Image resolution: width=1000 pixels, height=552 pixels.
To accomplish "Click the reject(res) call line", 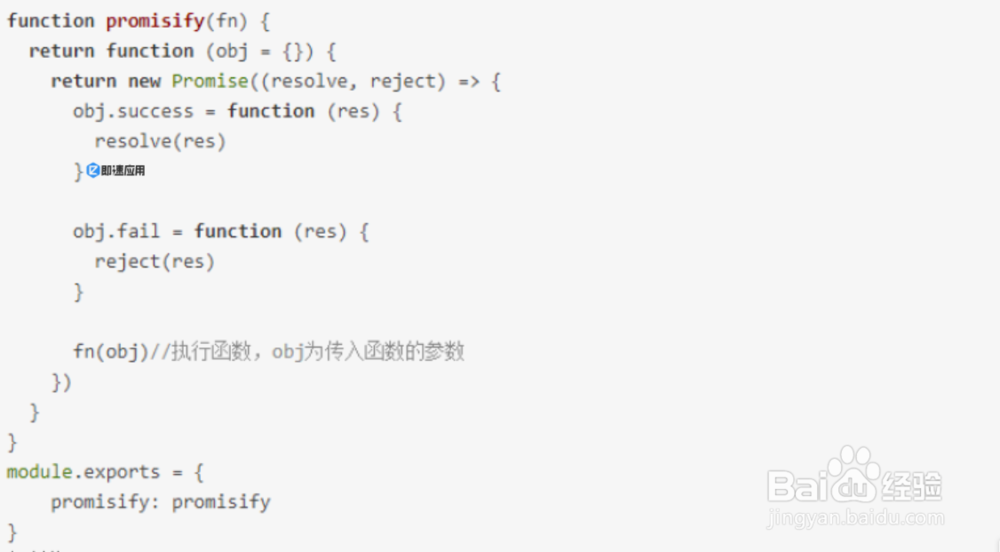I will tap(154, 261).
